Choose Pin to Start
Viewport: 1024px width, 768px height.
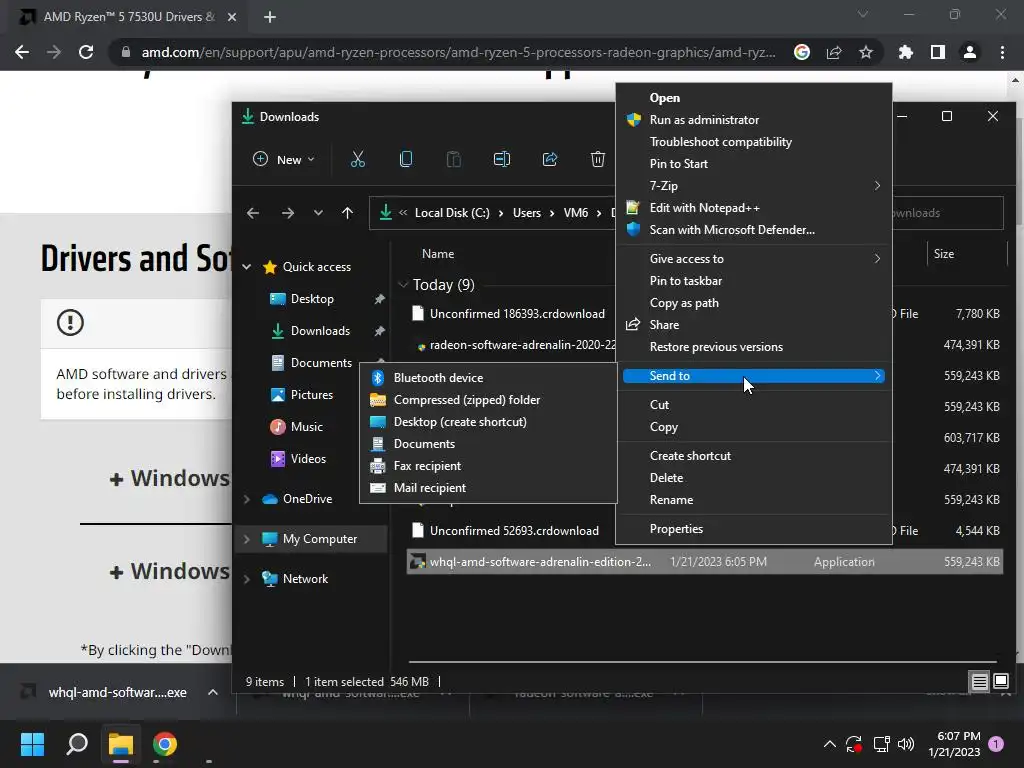click(x=754, y=164)
